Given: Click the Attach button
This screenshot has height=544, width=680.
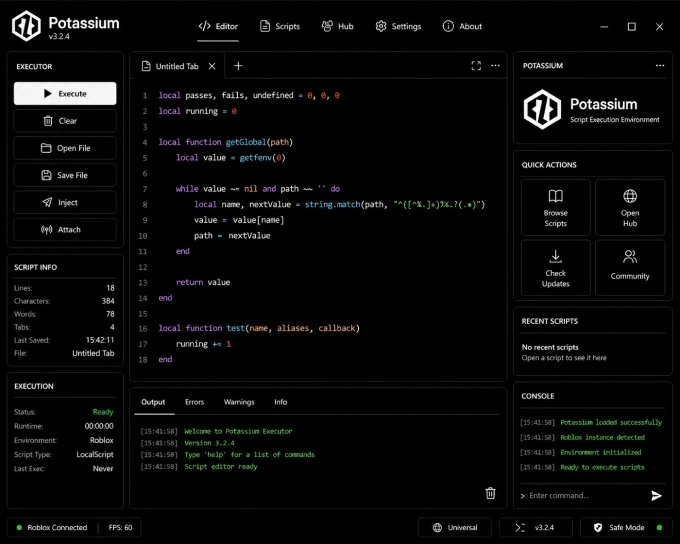Looking at the screenshot, I should point(65,229).
